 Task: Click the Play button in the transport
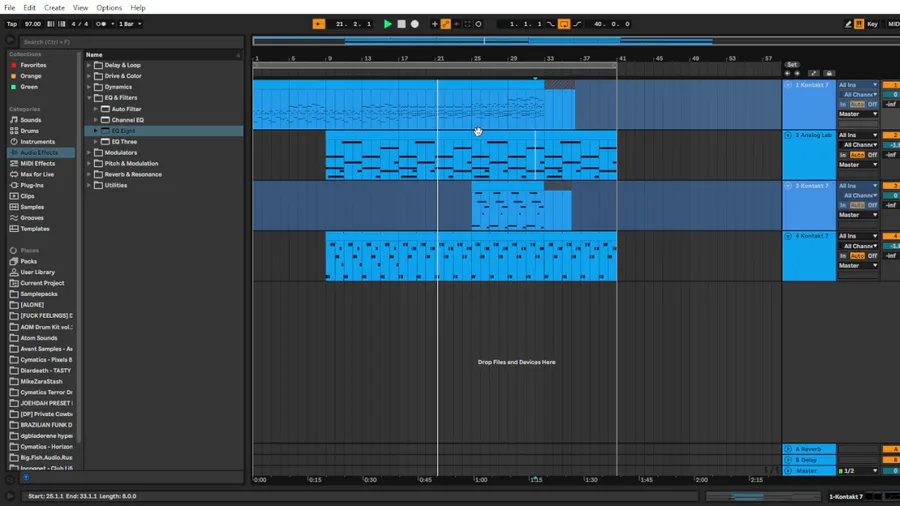(x=387, y=24)
